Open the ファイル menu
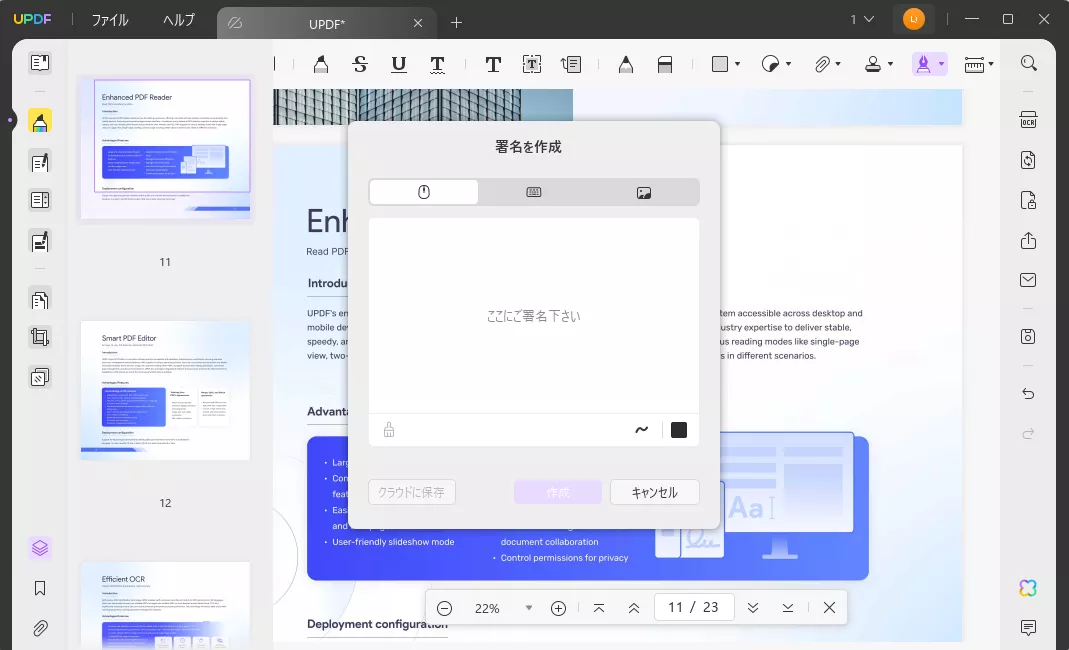Viewport: 1069px width, 650px height. tap(110, 20)
